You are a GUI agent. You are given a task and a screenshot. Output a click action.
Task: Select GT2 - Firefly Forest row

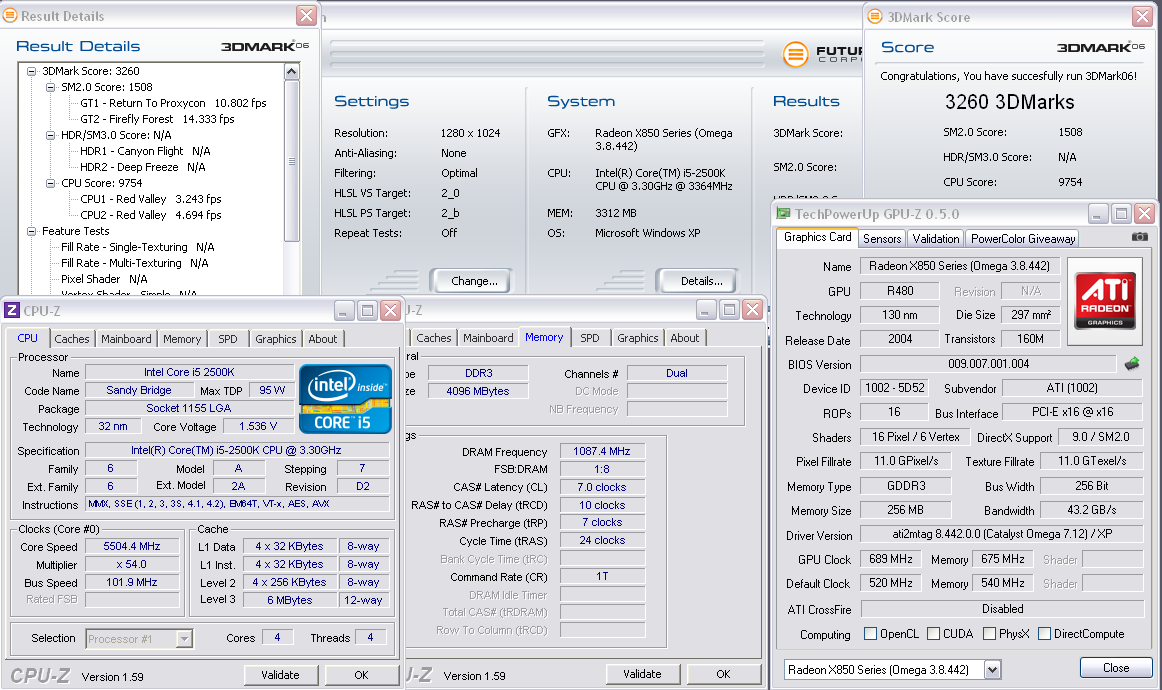pyautogui.click(x=157, y=119)
